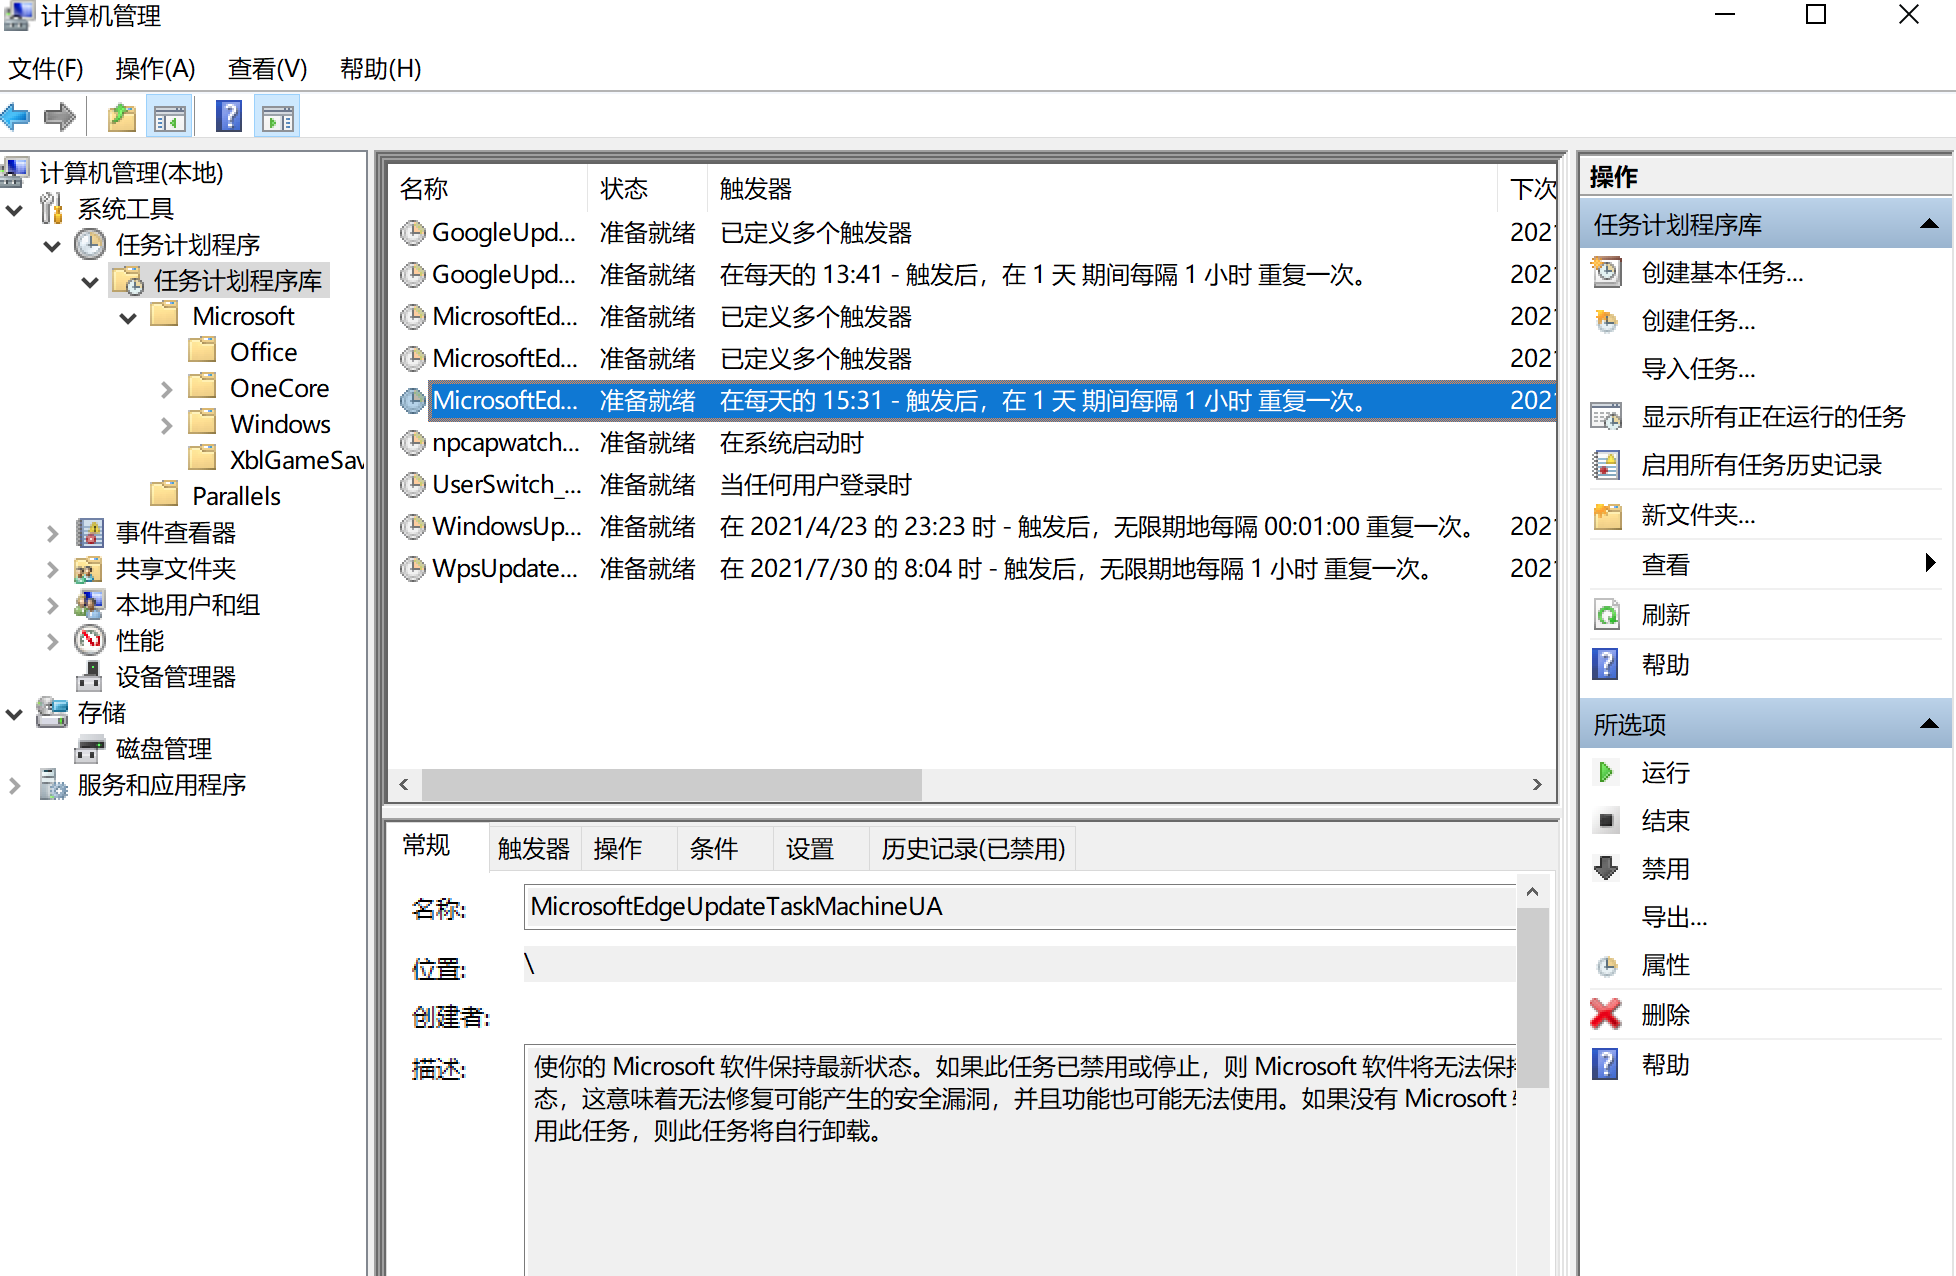Click the blue Help toolbar icon
Viewport: 1956px width, 1276px height.
click(x=229, y=117)
